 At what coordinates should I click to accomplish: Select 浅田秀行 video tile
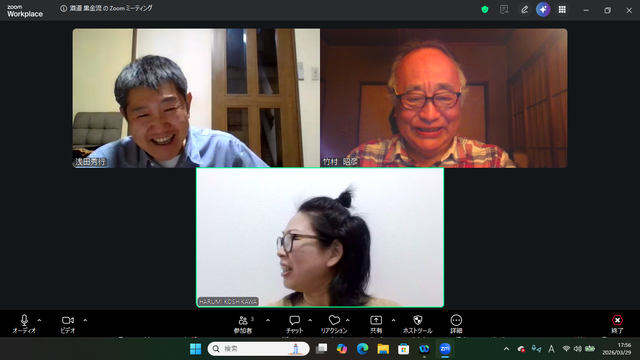coord(196,98)
